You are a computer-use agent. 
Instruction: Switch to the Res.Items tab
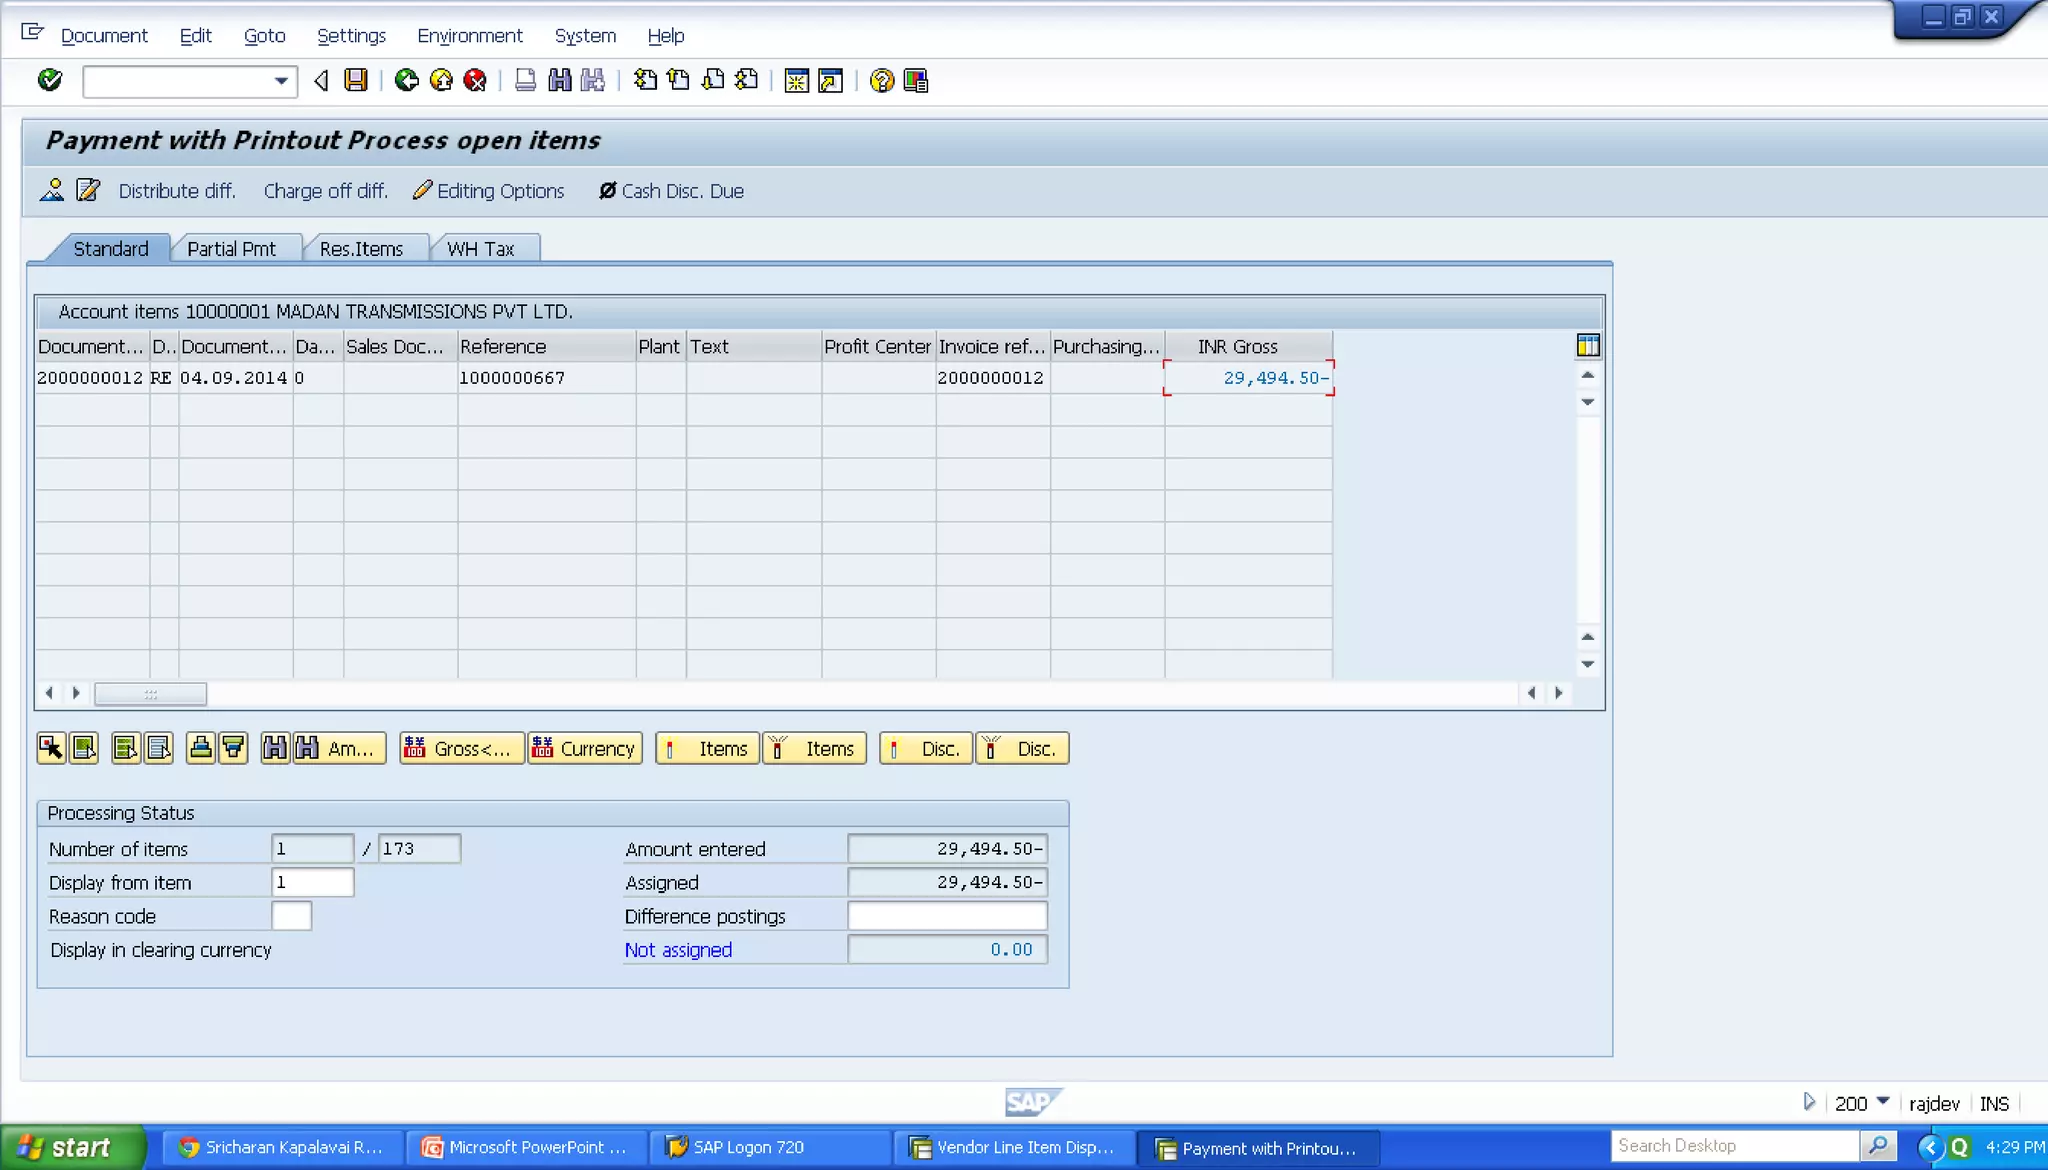point(361,249)
